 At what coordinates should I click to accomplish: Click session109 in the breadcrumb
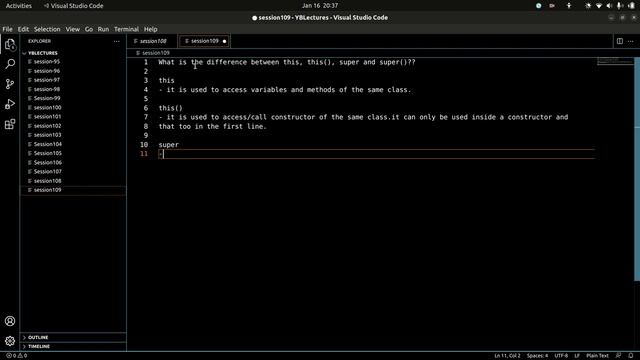coord(156,53)
